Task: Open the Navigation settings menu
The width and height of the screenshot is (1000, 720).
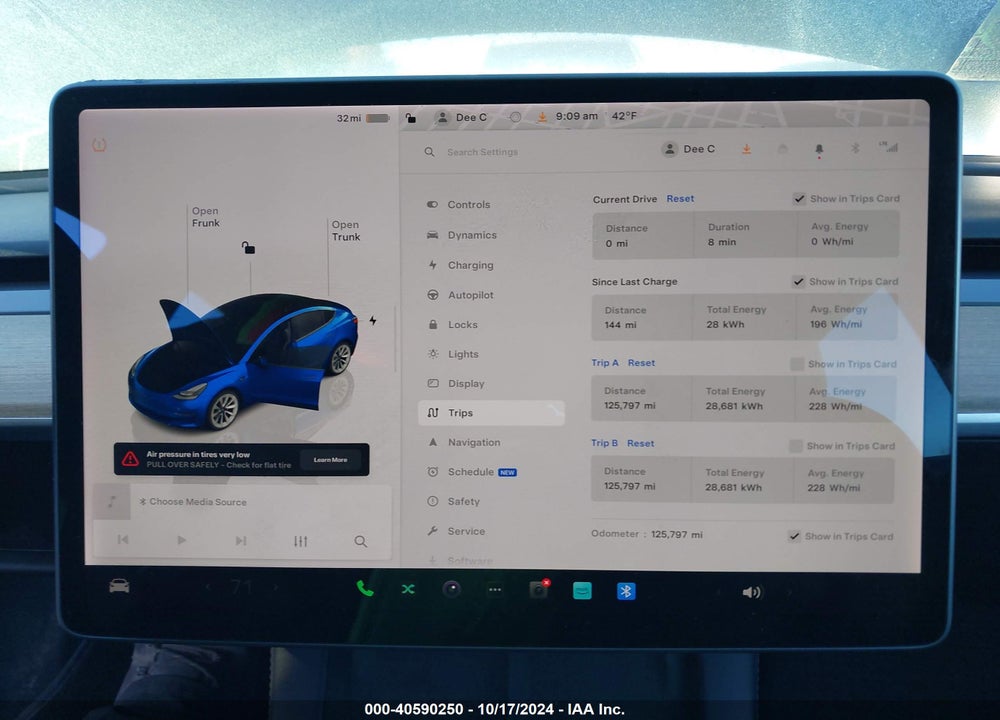Action: tap(464, 442)
